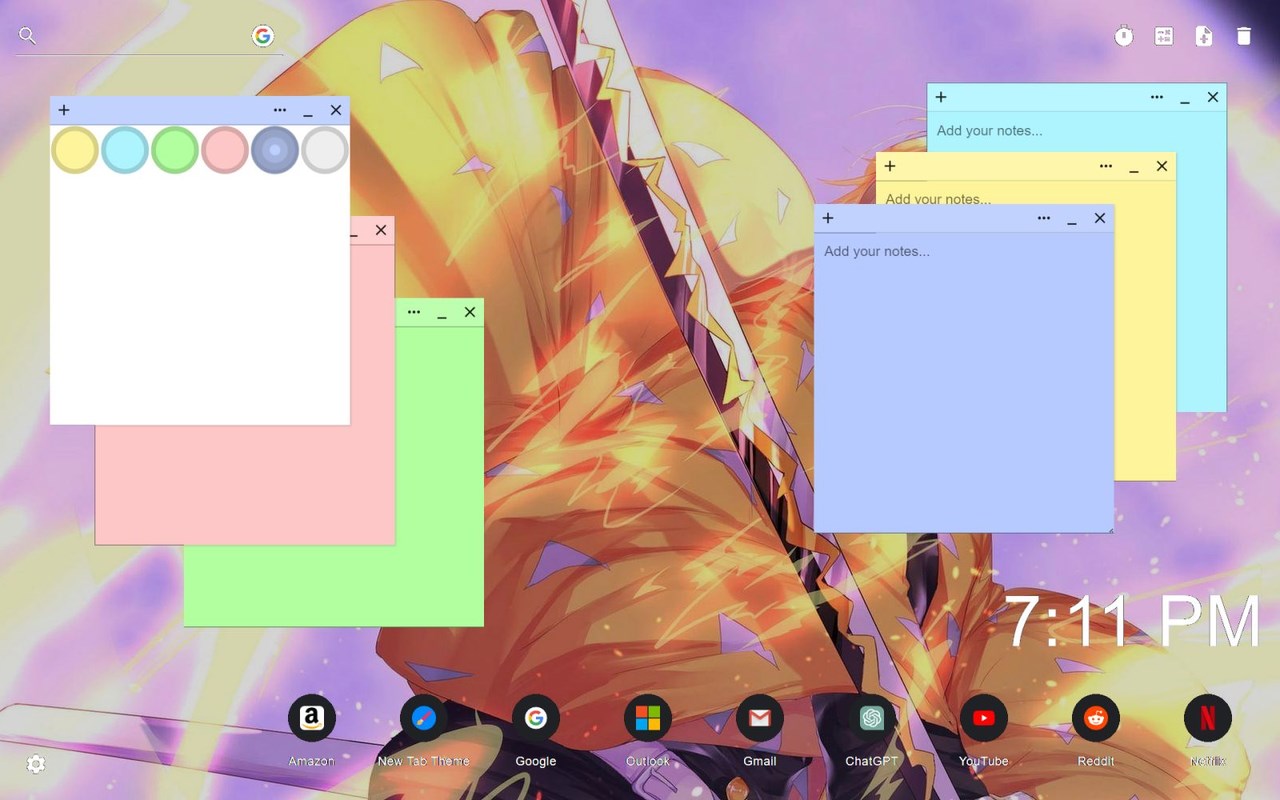Minimize the cyan note
The height and width of the screenshot is (800, 1280).
(x=1185, y=99)
